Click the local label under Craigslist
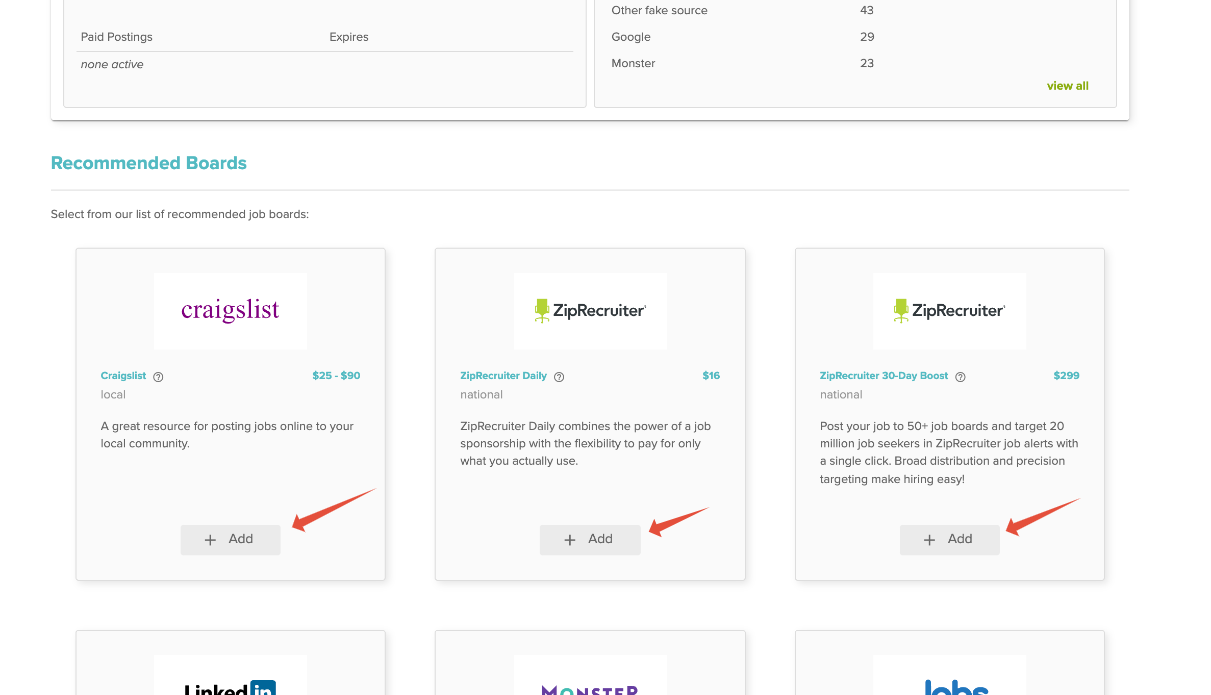 click(113, 395)
